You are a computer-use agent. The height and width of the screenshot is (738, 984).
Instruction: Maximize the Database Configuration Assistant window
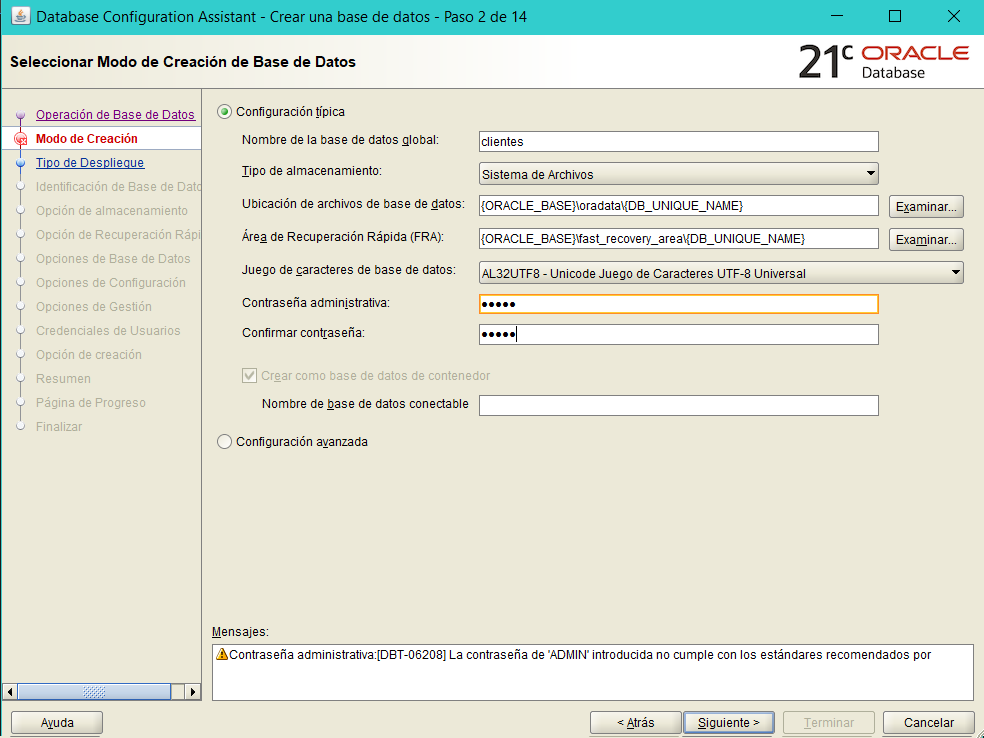896,16
